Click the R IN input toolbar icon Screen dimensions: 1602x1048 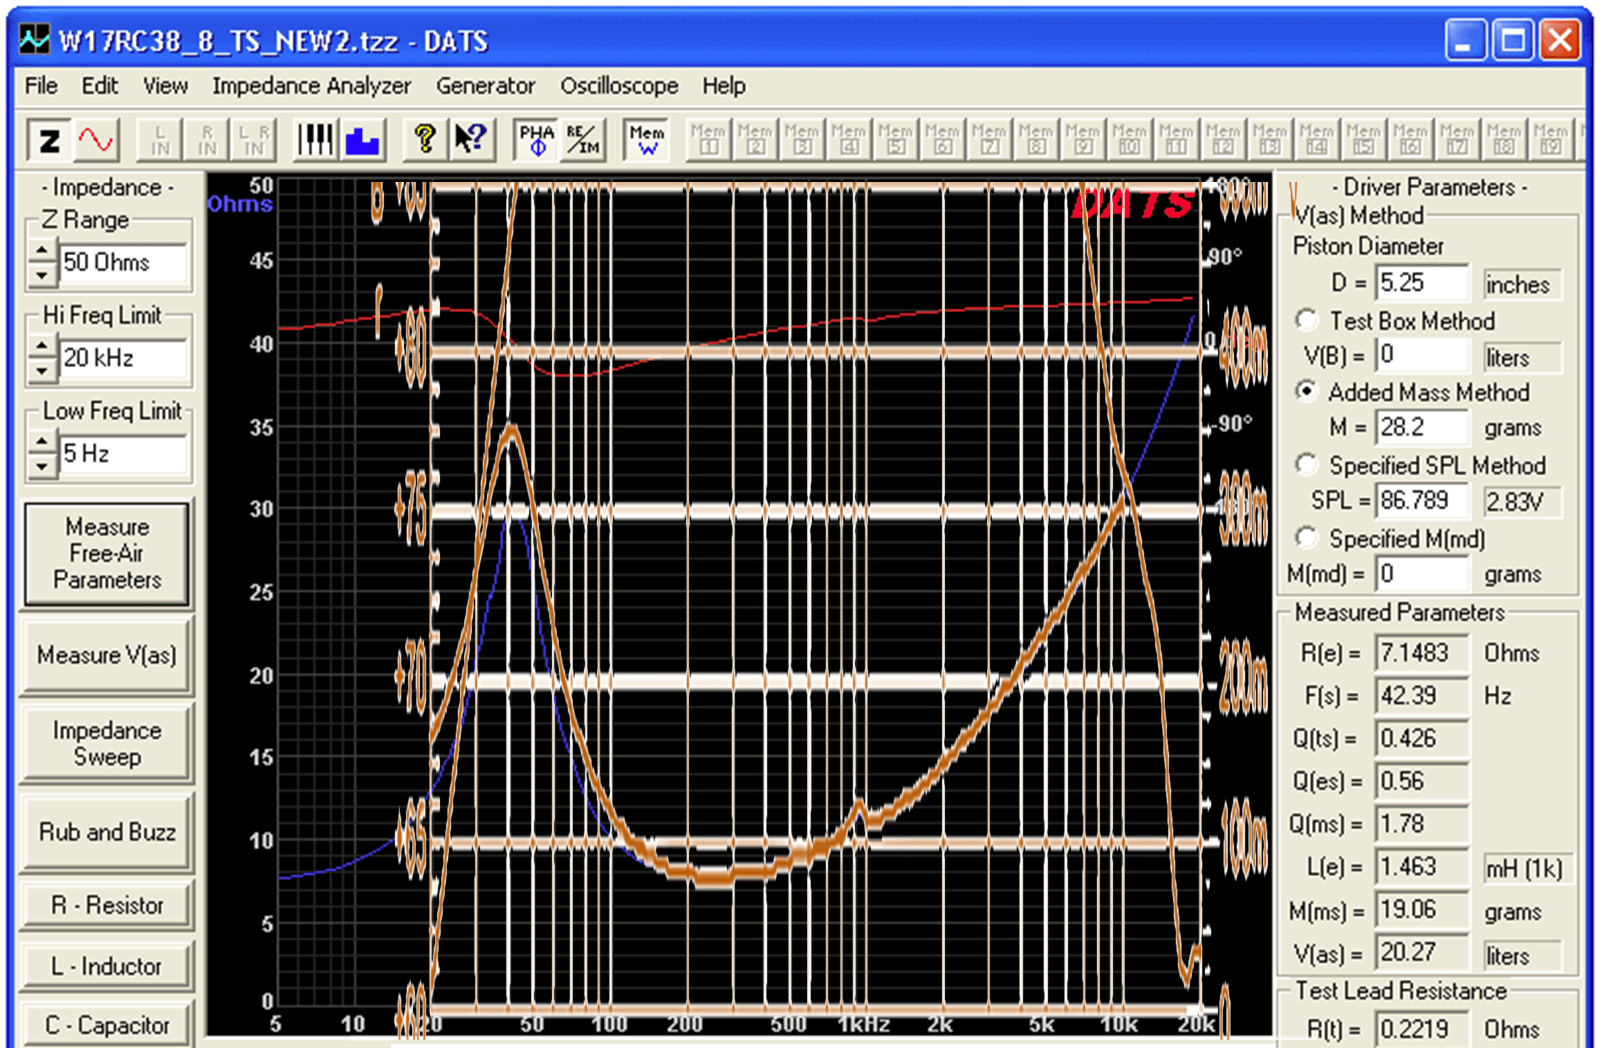[207, 140]
